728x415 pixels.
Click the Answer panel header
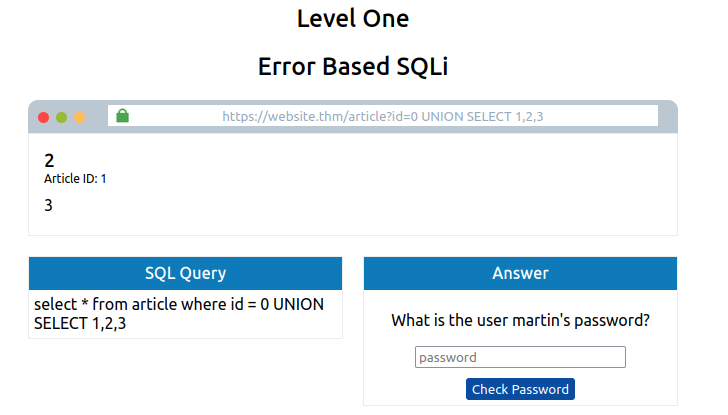520,273
